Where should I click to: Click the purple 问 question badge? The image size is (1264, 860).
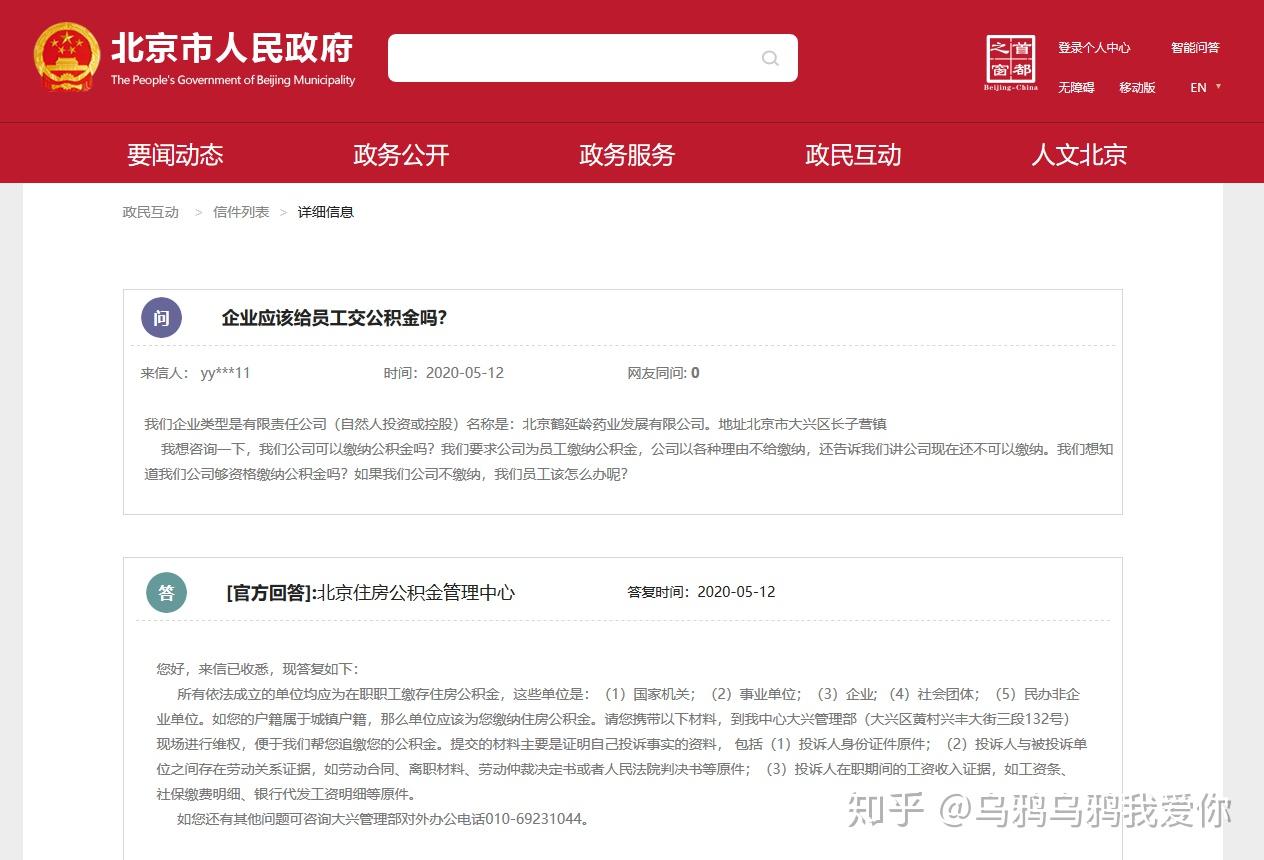tap(162, 318)
